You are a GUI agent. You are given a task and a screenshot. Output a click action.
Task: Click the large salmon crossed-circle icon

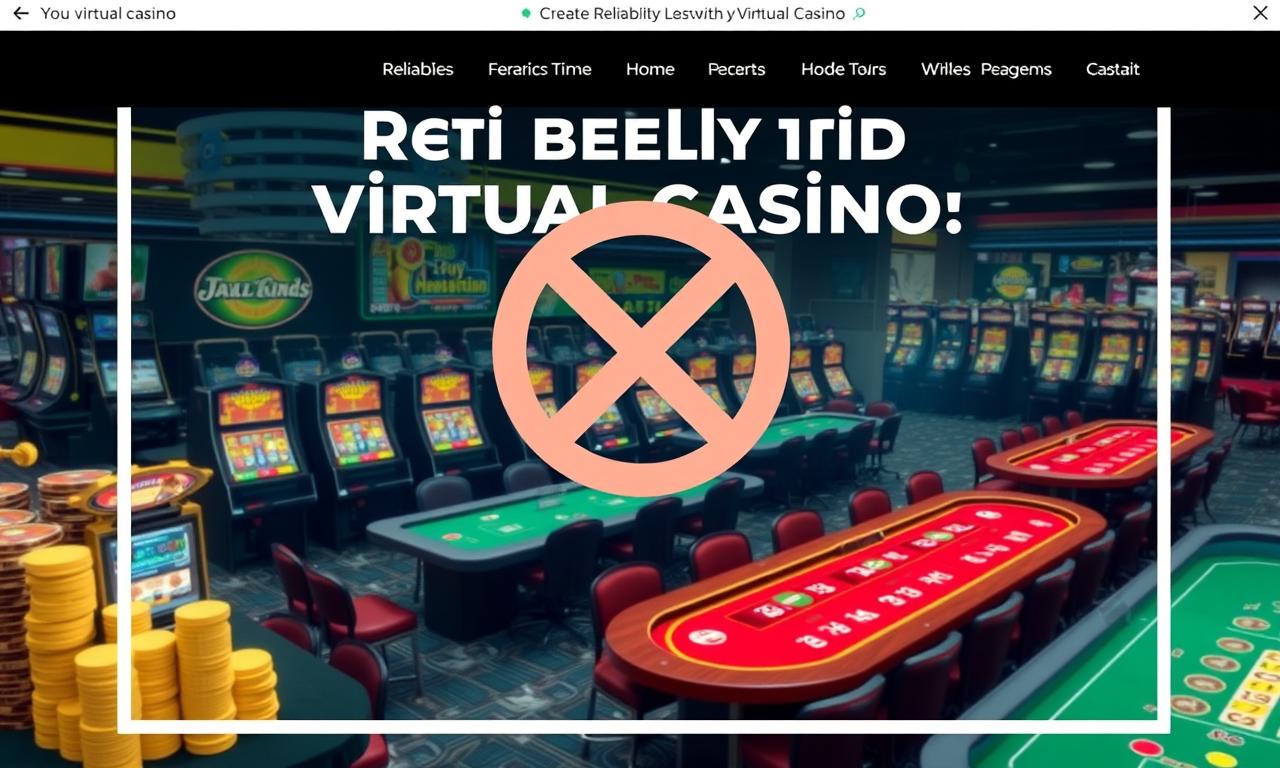pyautogui.click(x=641, y=349)
